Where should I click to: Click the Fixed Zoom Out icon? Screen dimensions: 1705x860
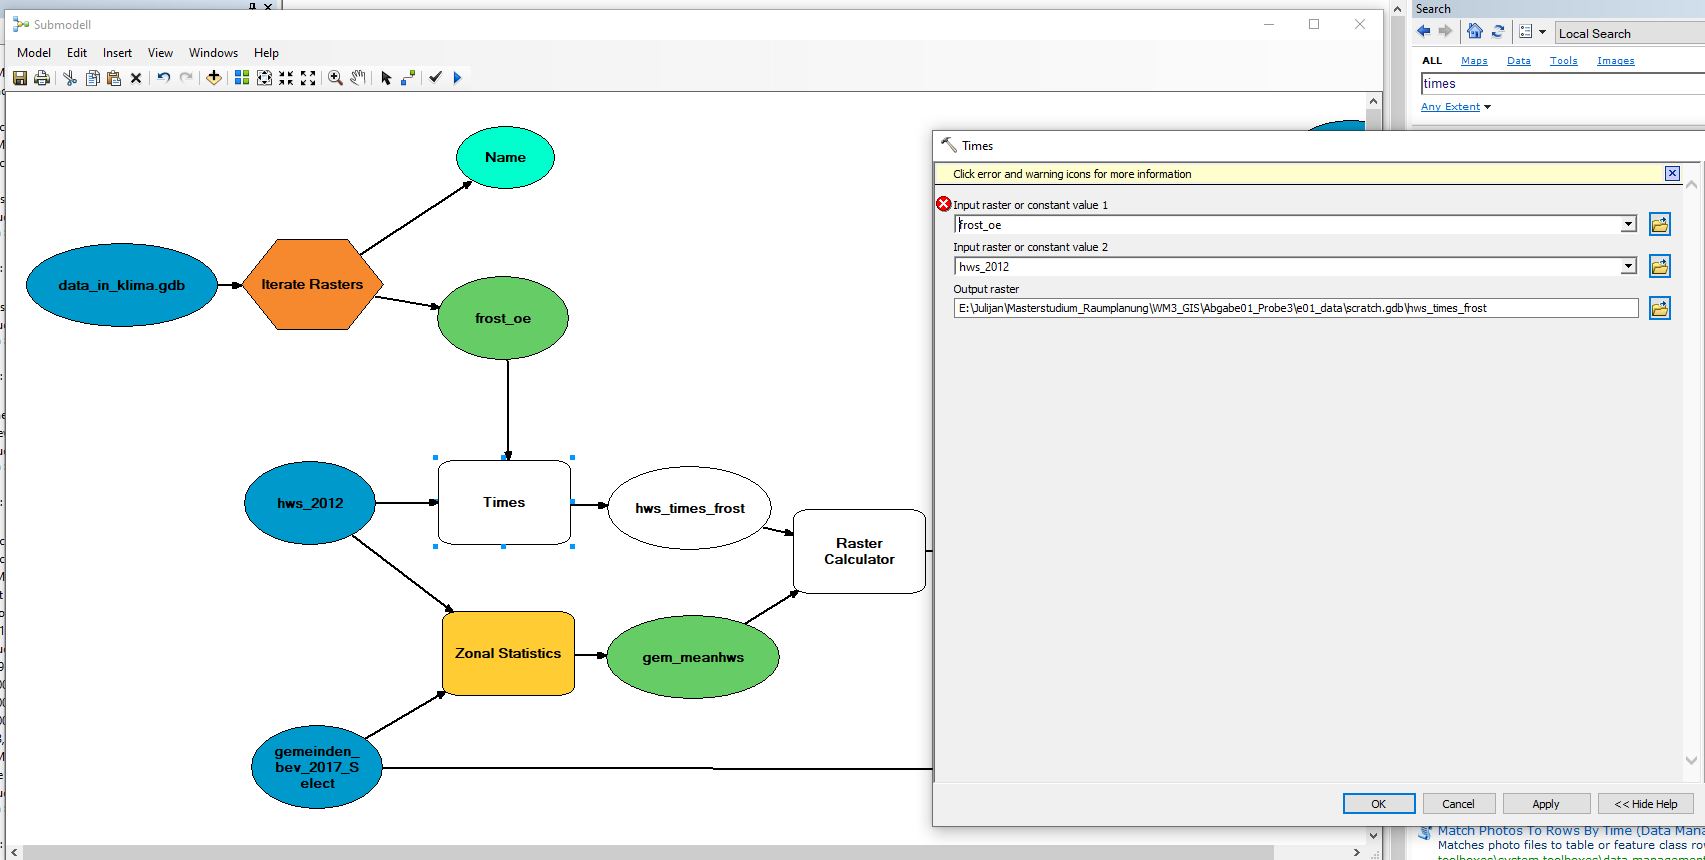308,78
